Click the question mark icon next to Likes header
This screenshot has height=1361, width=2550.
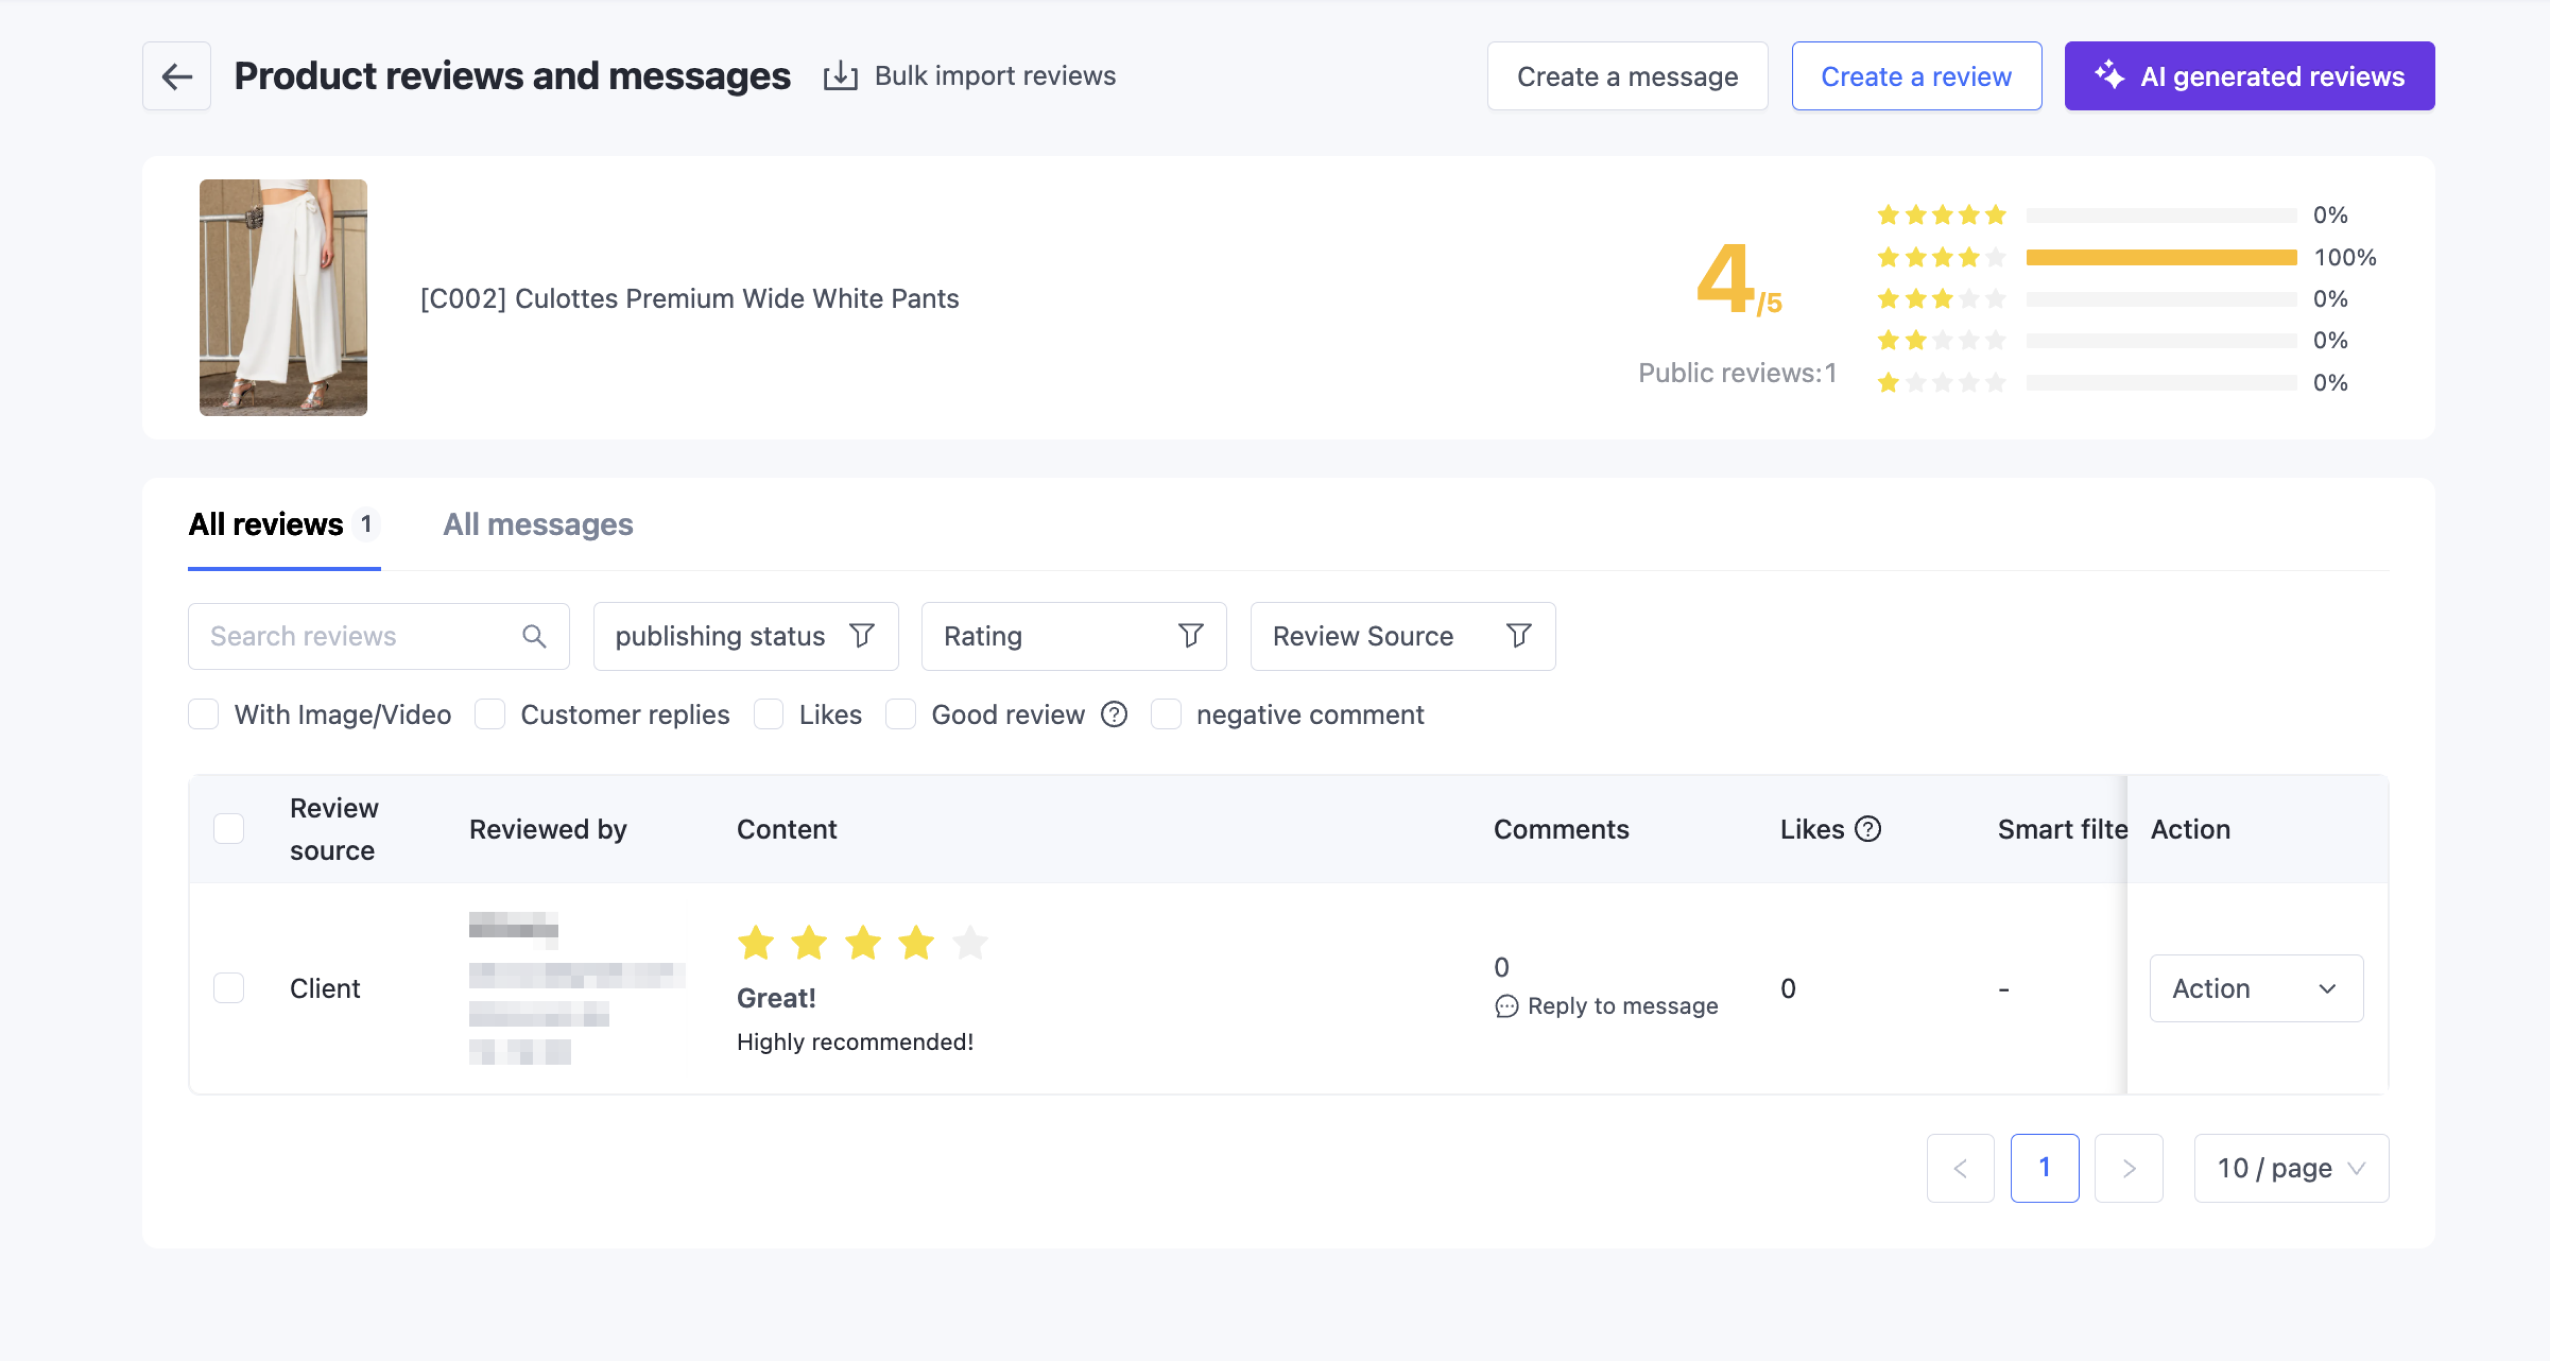(1867, 829)
